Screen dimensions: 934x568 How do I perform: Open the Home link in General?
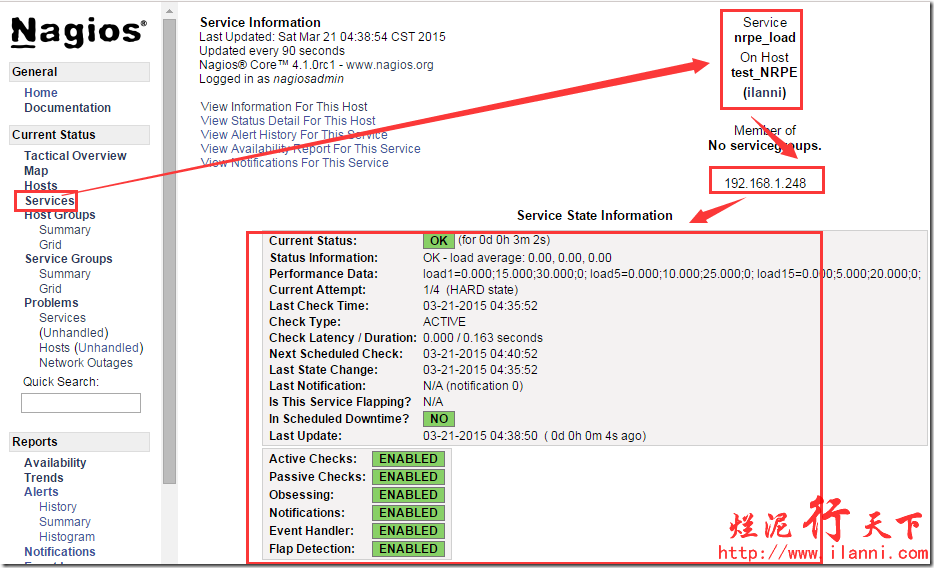click(x=41, y=93)
